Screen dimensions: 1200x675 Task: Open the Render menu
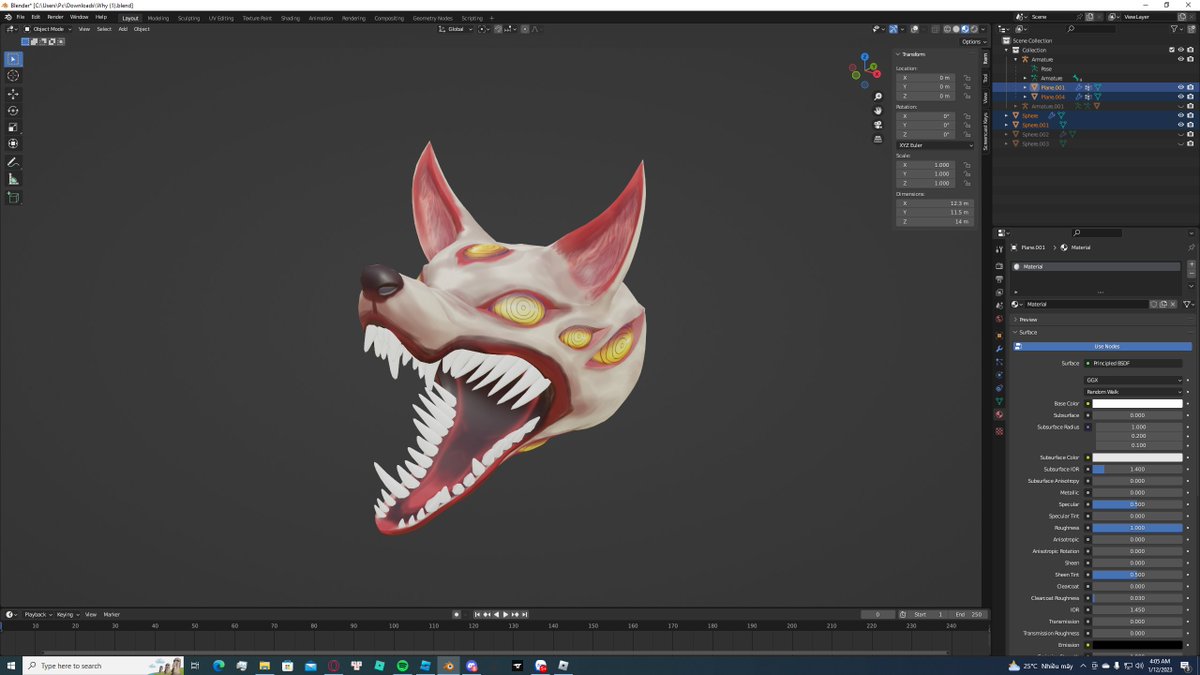(x=55, y=17)
